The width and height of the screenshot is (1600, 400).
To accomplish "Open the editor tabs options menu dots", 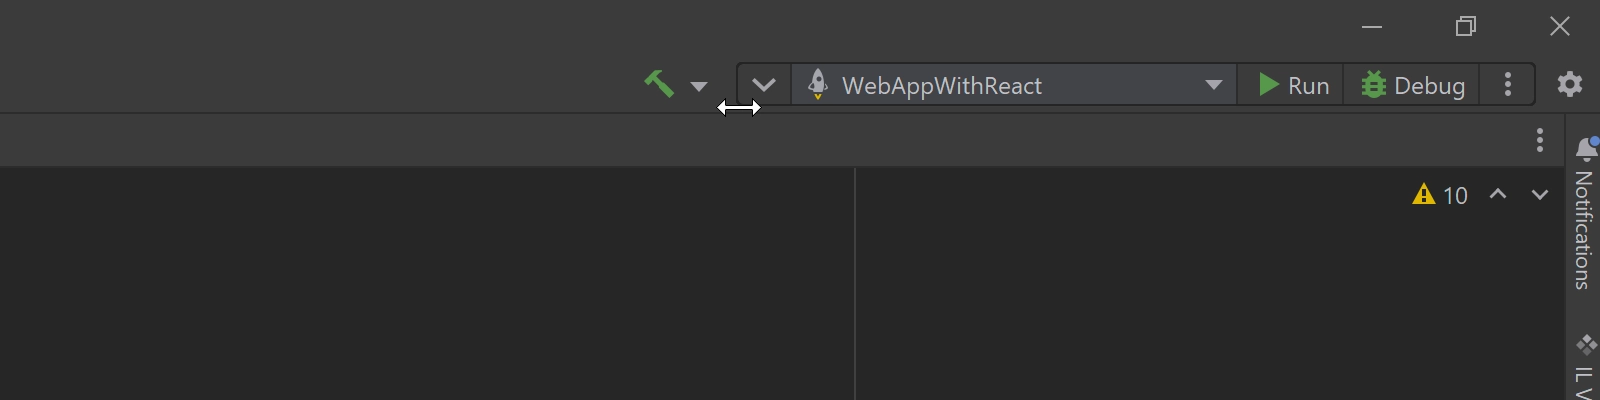I will coord(1540,140).
